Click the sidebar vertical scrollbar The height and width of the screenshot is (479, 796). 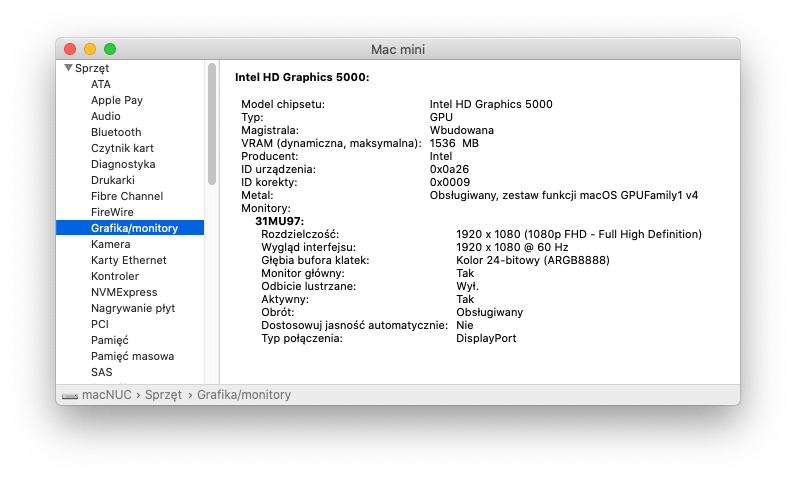point(211,125)
